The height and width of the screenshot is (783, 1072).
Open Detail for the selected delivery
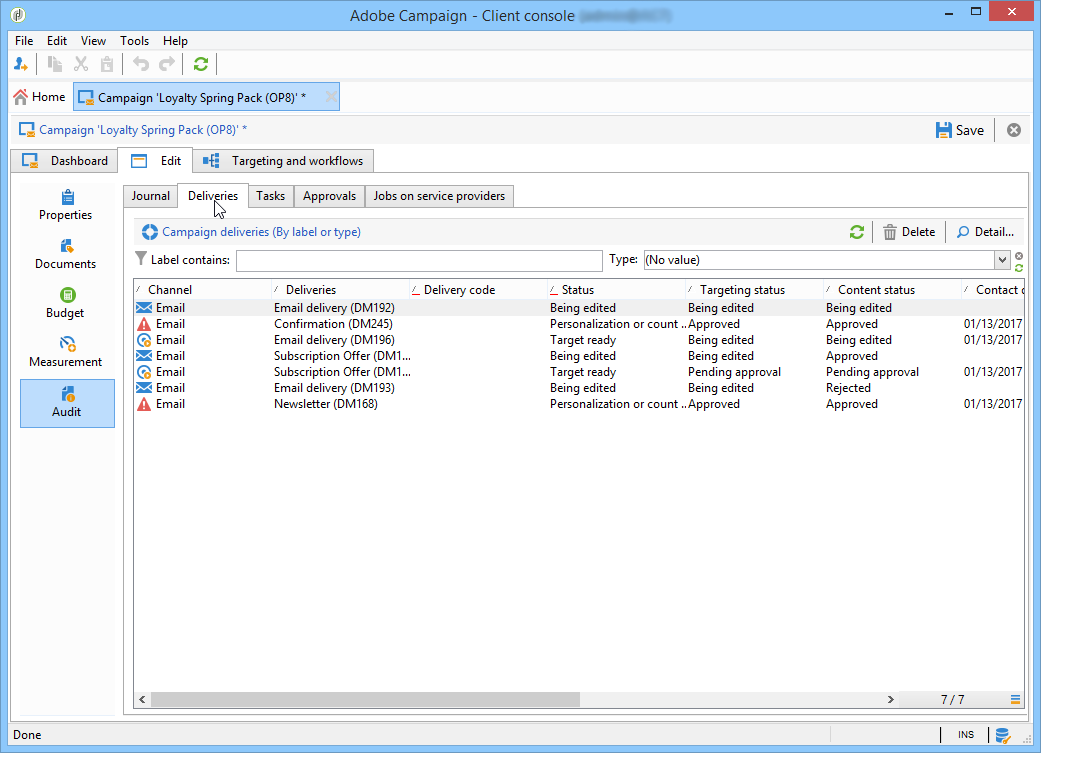[985, 232]
